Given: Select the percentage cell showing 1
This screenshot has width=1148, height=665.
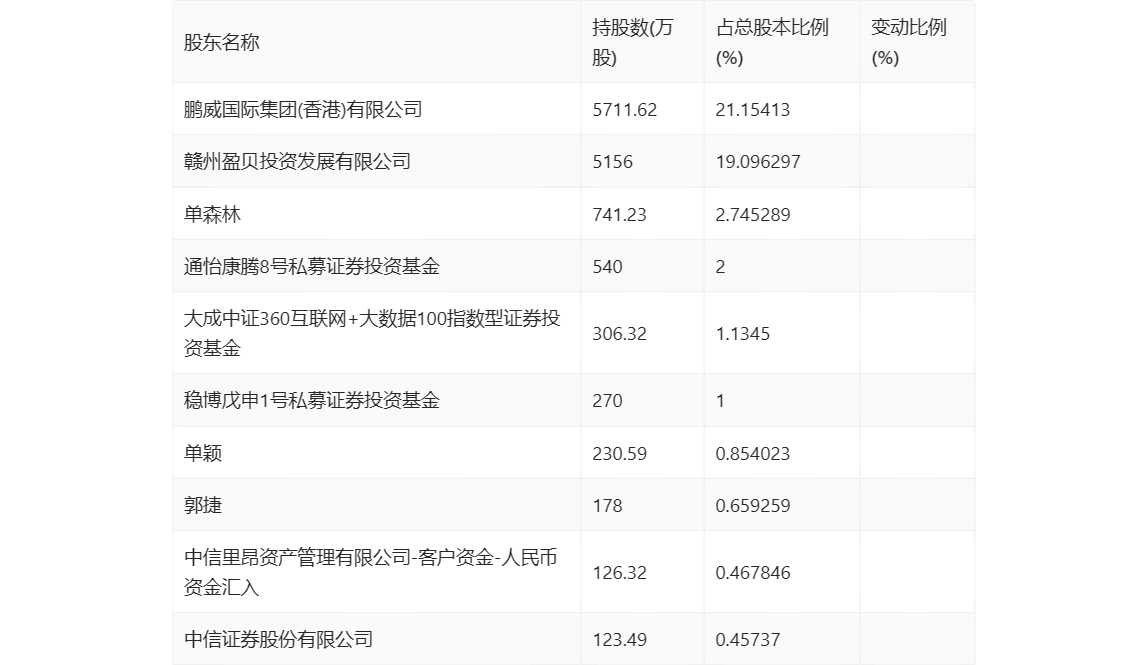Looking at the screenshot, I should click(720, 401).
